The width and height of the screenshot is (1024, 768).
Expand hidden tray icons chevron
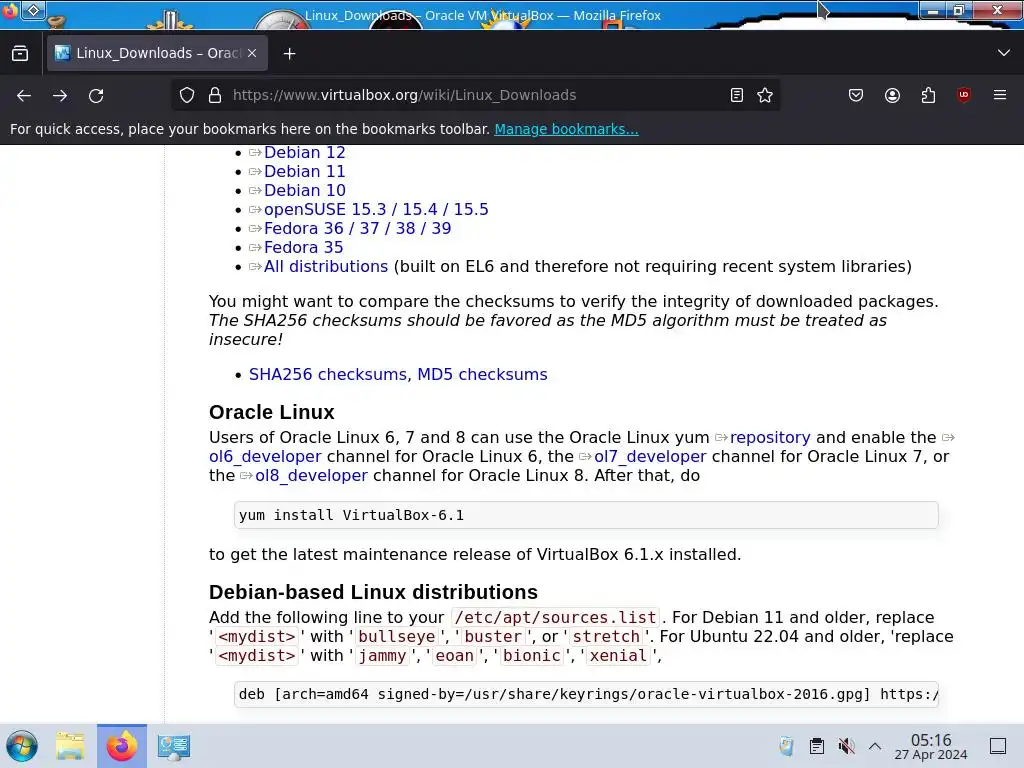[875, 746]
